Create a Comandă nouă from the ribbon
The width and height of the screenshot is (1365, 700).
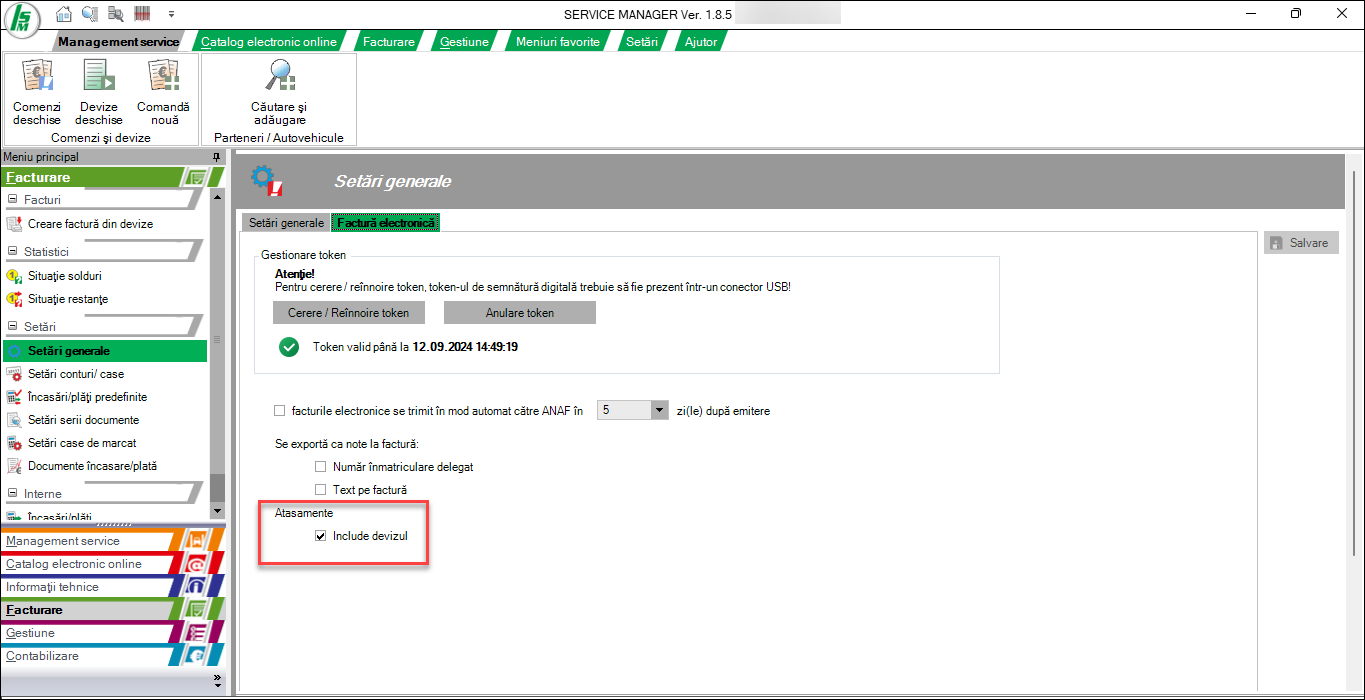coord(163,92)
